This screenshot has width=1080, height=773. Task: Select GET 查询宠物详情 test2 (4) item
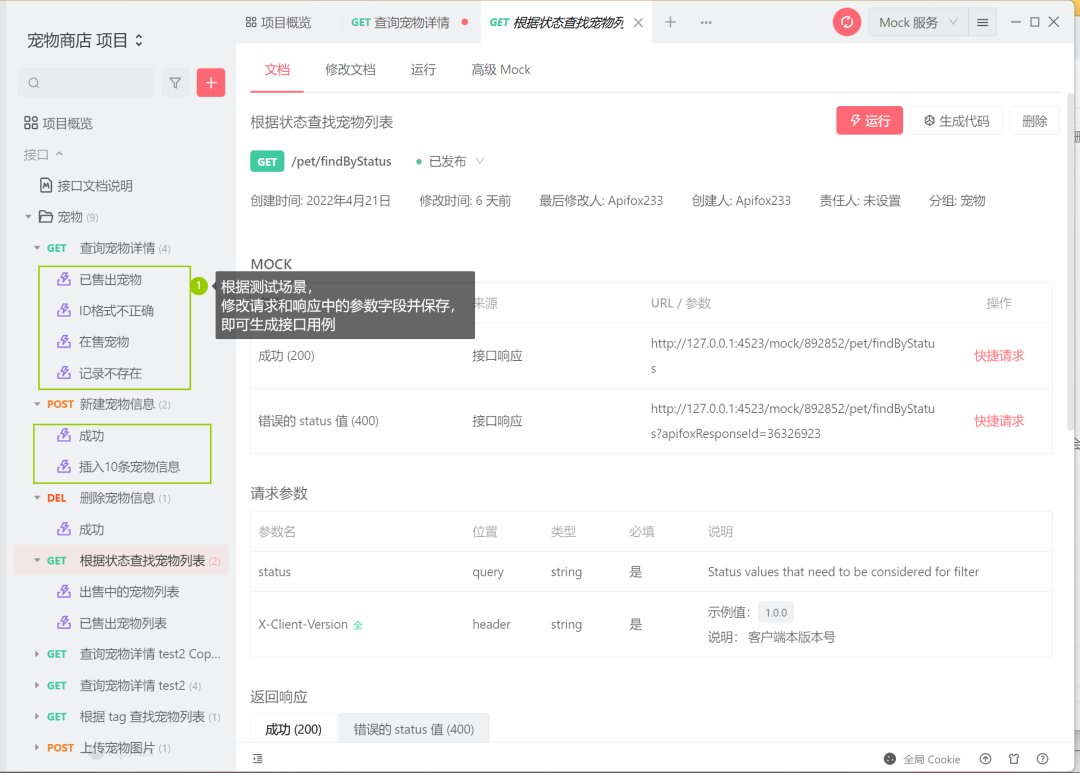tap(121, 685)
